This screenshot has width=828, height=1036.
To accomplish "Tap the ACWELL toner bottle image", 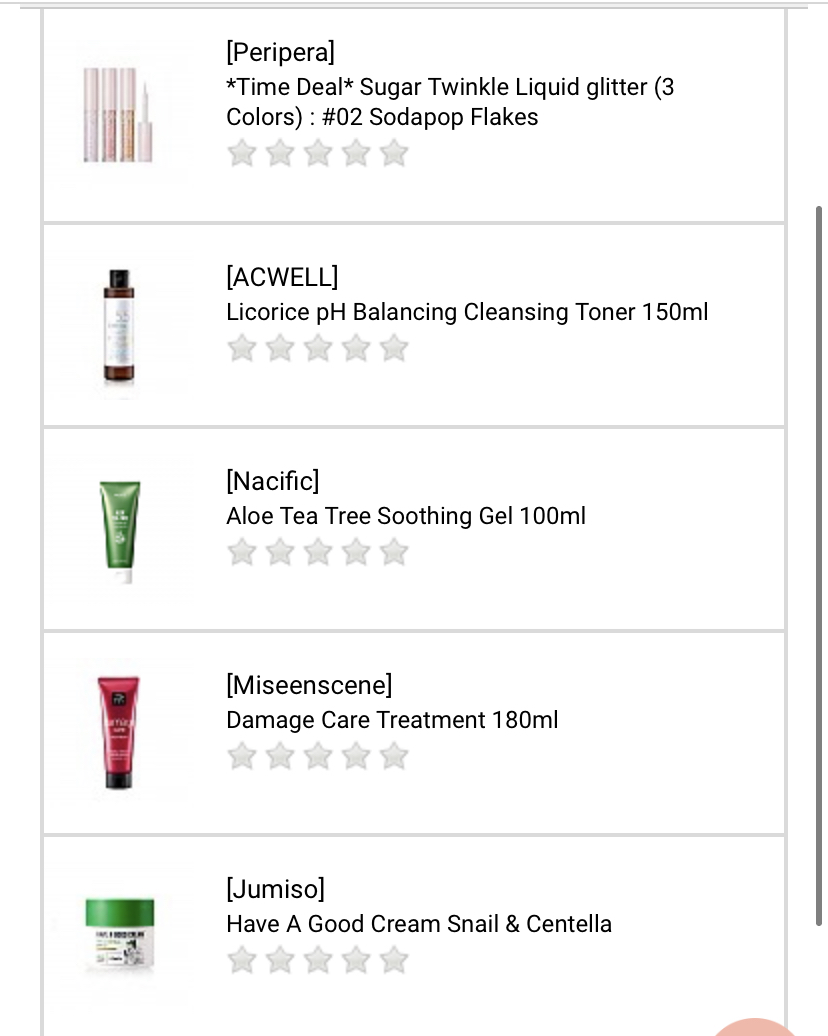I will [119, 326].
